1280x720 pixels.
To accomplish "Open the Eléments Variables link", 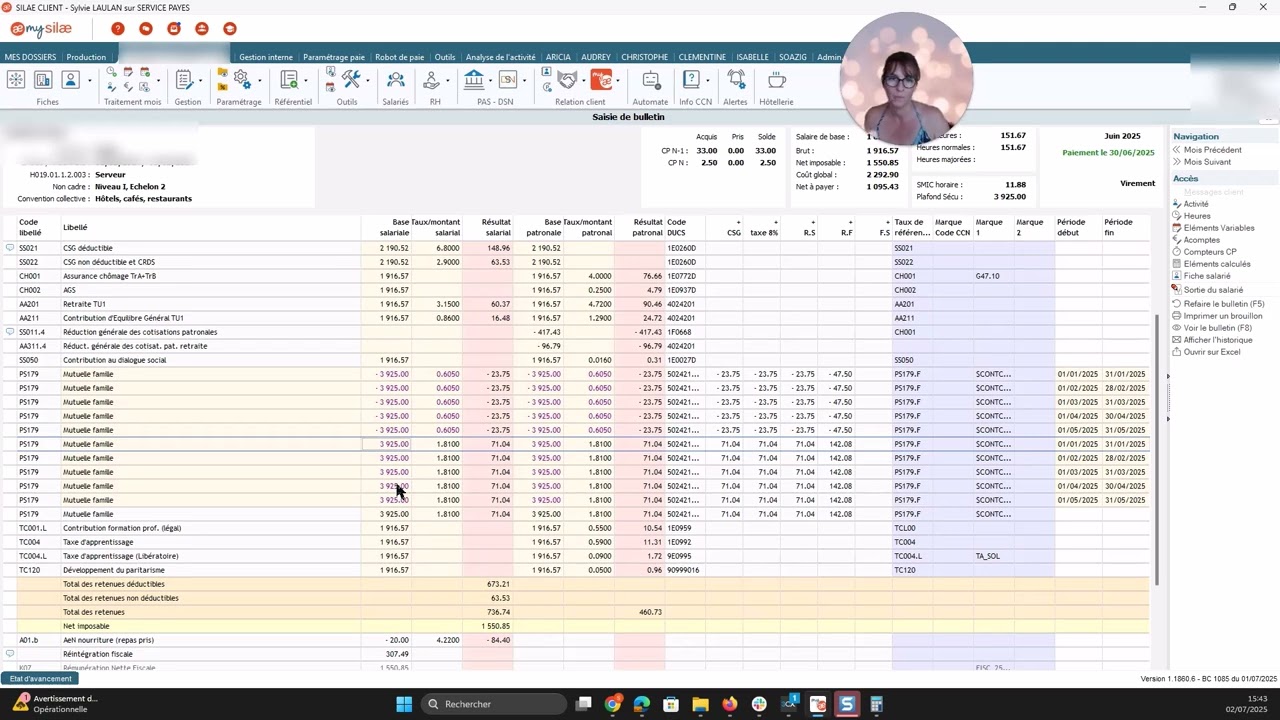I will point(1218,228).
